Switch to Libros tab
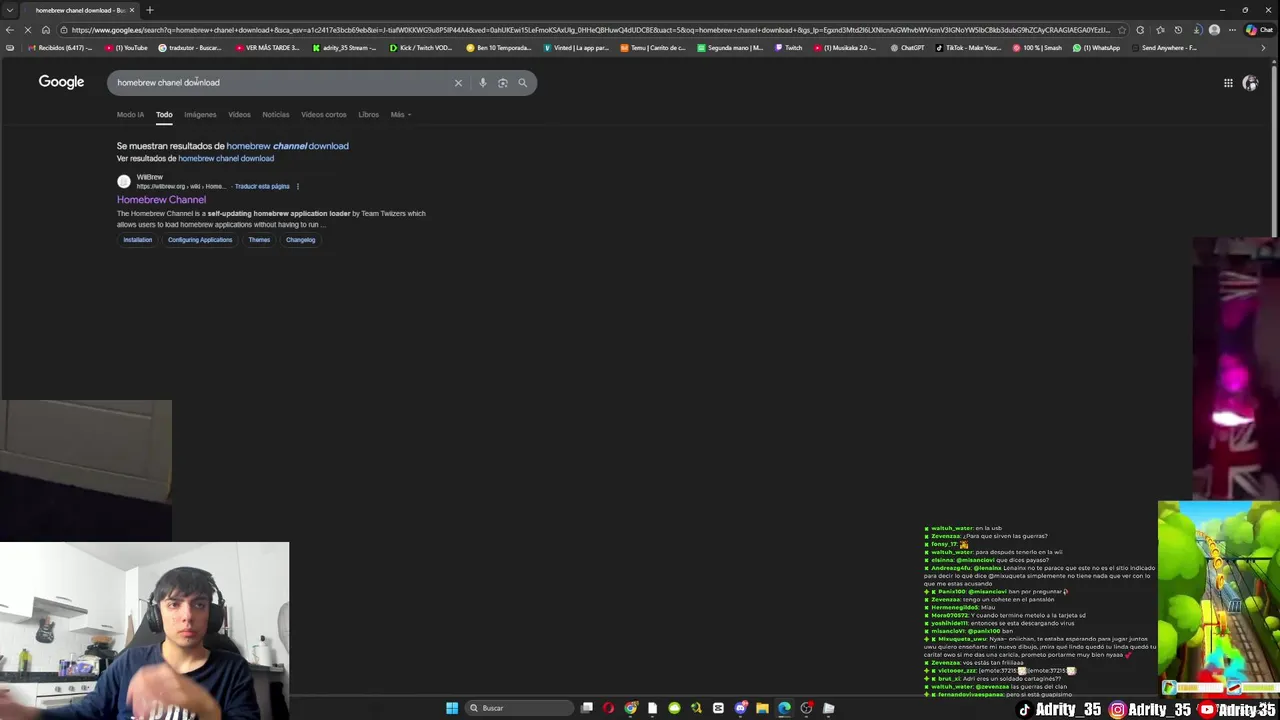This screenshot has height=720, width=1280. pos(369,114)
